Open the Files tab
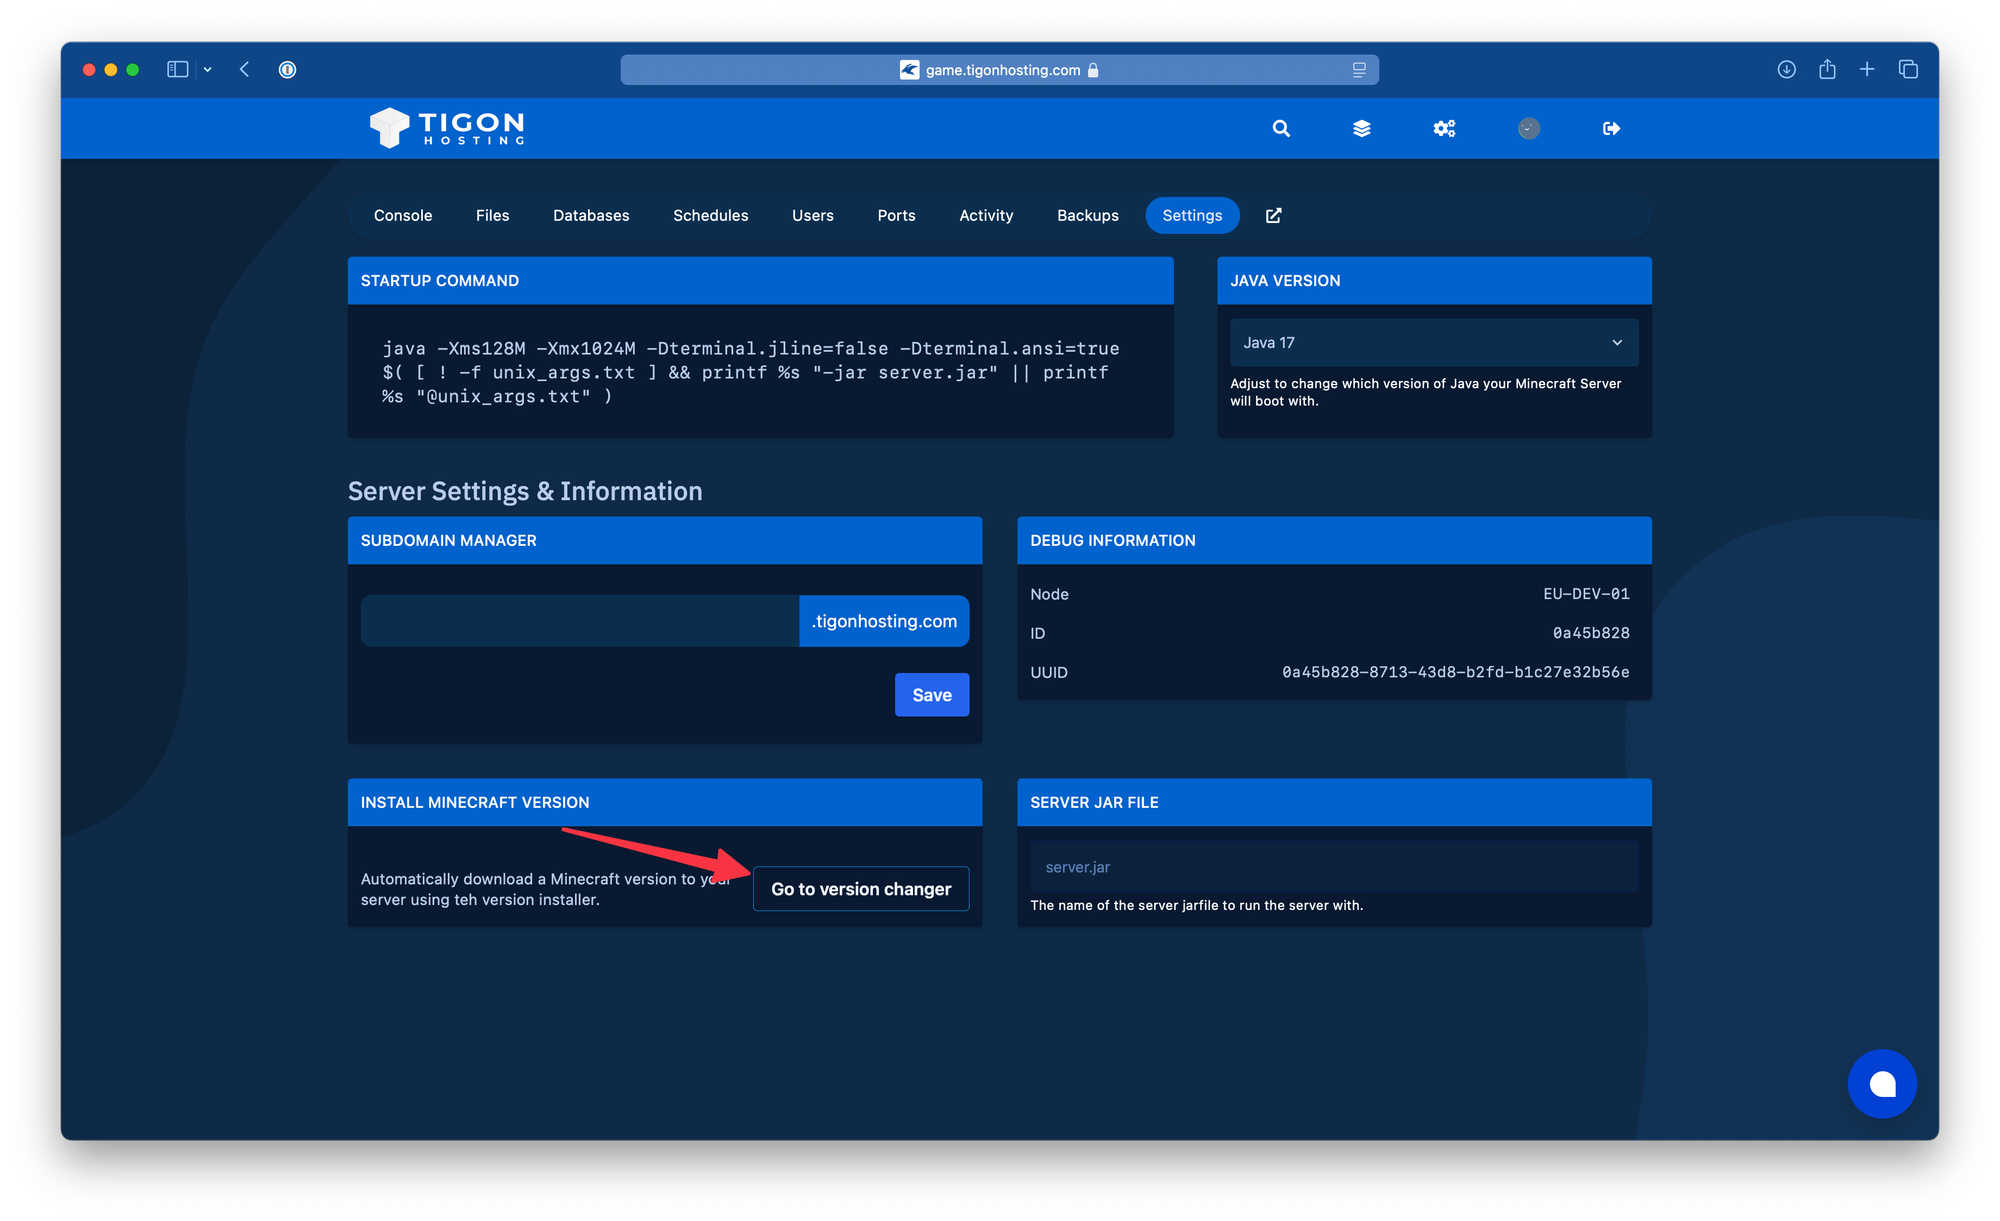 pyautogui.click(x=493, y=214)
